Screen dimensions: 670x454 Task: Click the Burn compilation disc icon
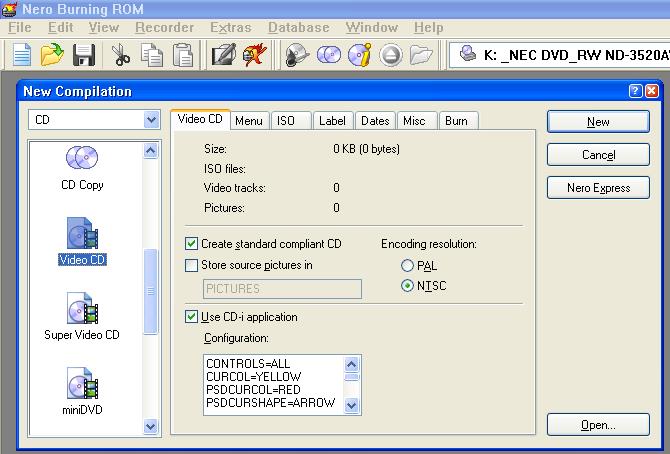(297, 55)
